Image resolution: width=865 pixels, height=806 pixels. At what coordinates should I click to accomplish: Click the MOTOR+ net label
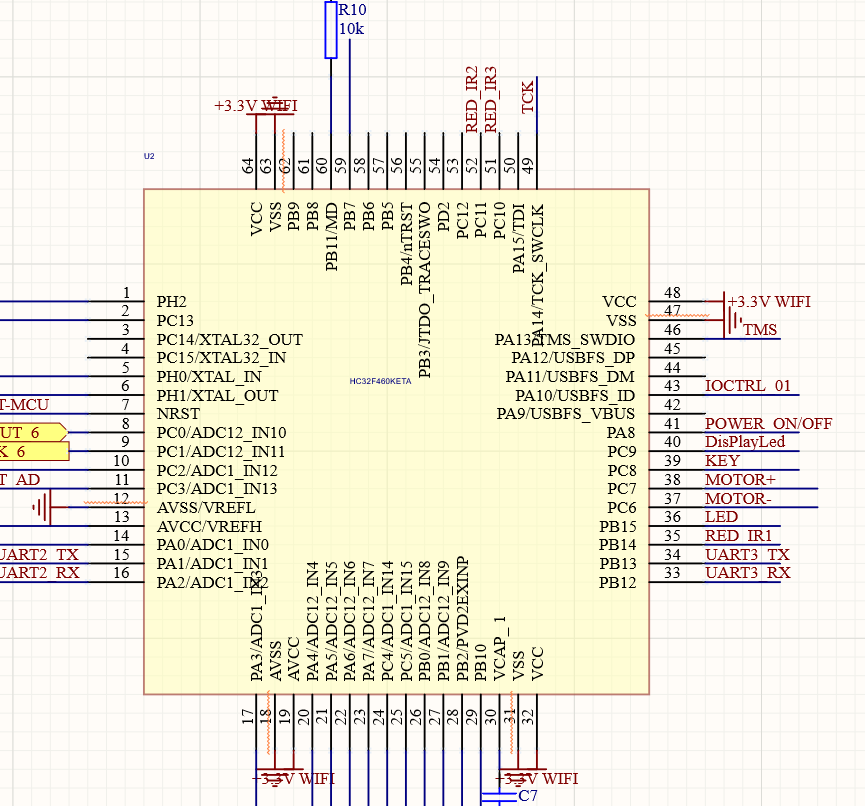(740, 479)
